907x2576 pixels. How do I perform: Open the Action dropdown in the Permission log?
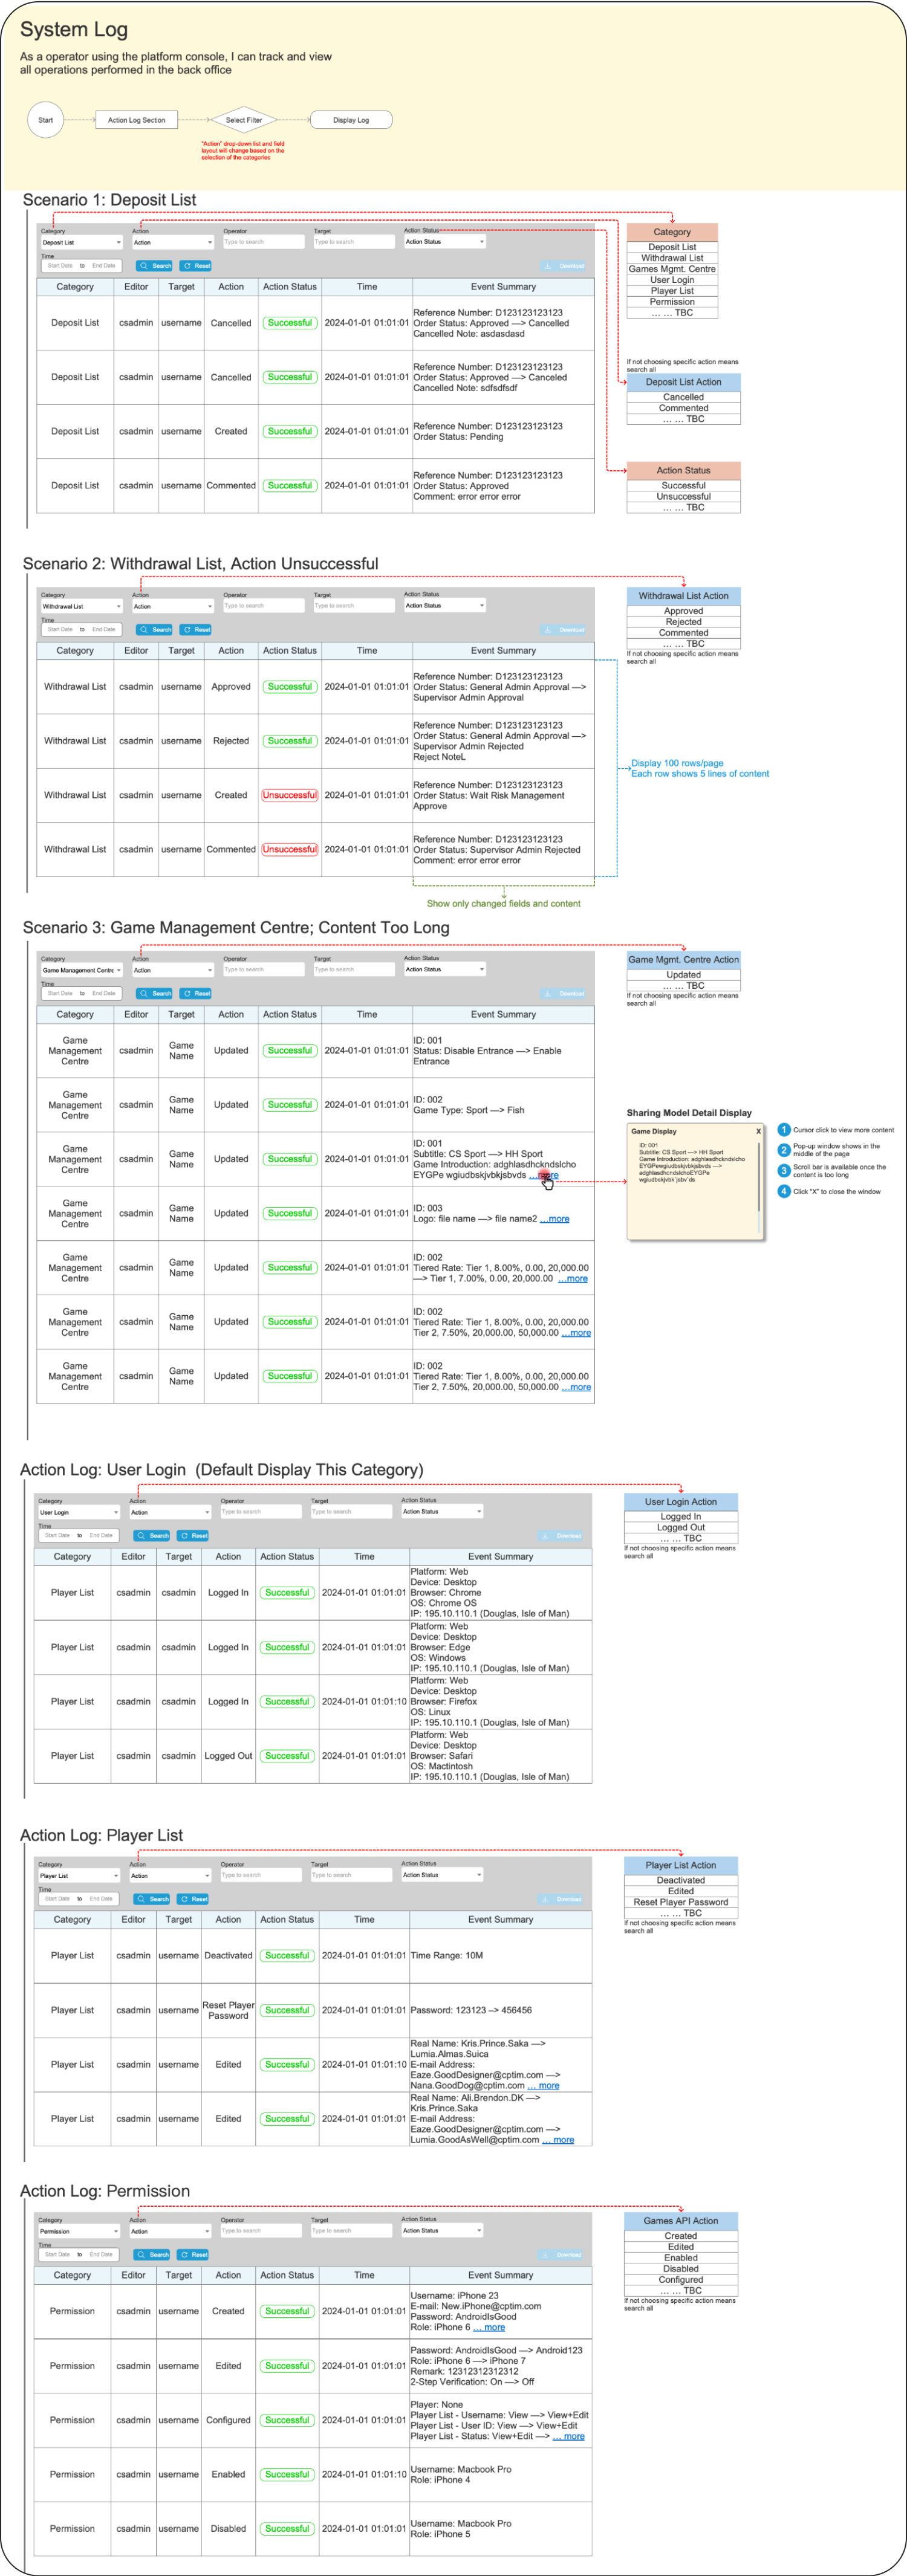(170, 2231)
